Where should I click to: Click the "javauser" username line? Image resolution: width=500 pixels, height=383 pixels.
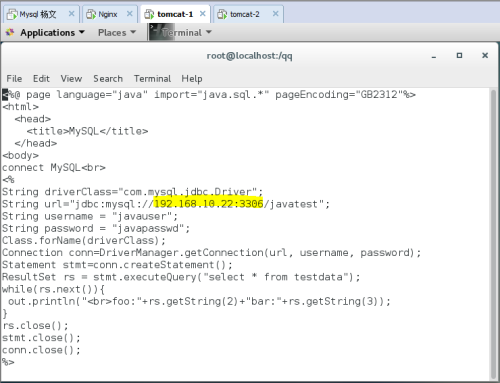click(x=90, y=216)
